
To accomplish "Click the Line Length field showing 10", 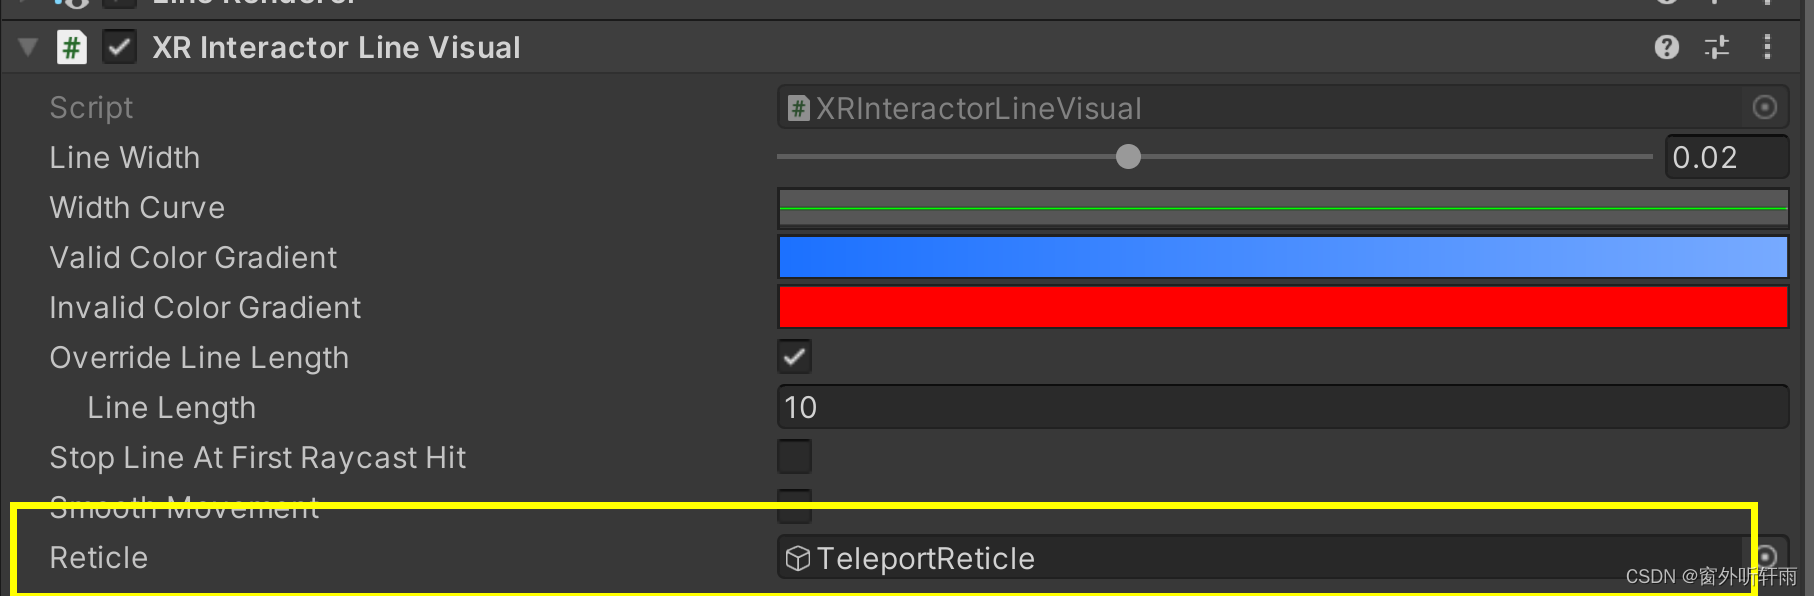I will (1283, 407).
